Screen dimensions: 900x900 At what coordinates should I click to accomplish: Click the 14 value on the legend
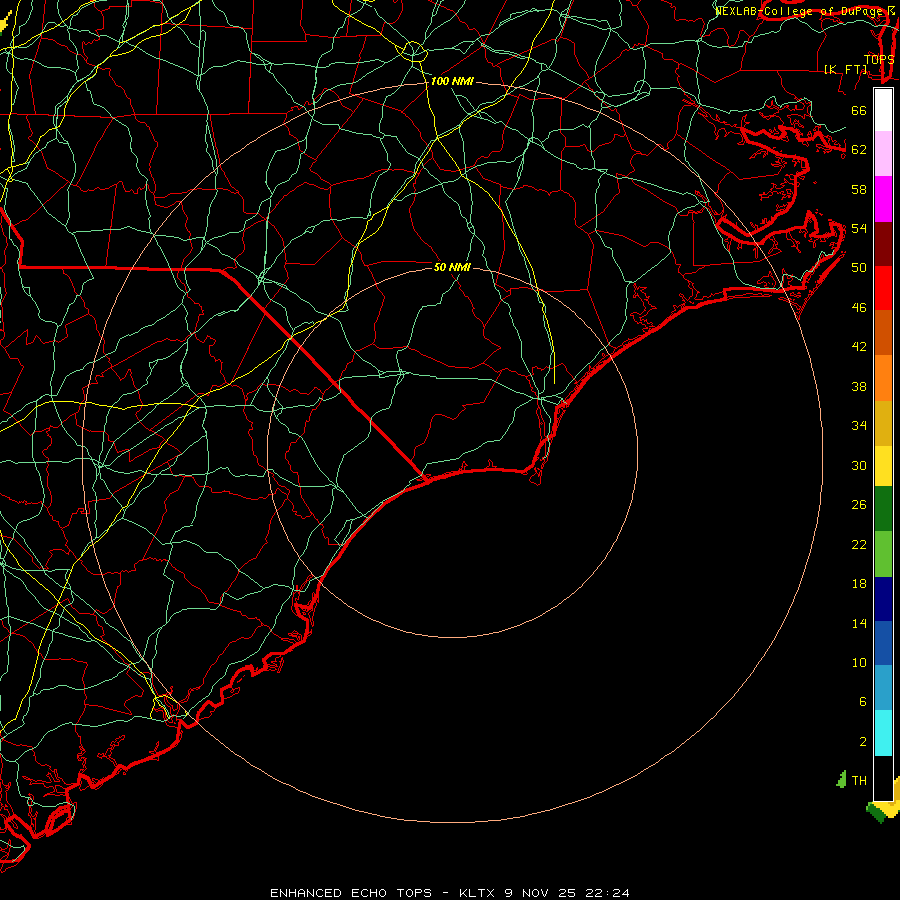(x=859, y=623)
